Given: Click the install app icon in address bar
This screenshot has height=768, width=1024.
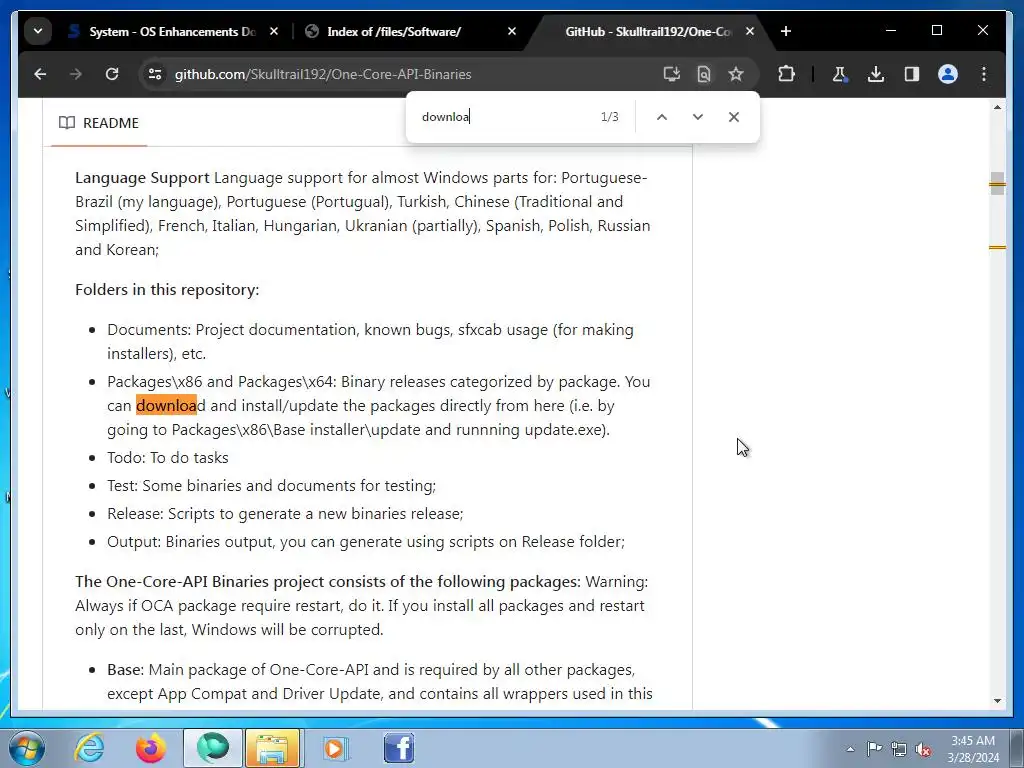Looking at the screenshot, I should (x=671, y=74).
